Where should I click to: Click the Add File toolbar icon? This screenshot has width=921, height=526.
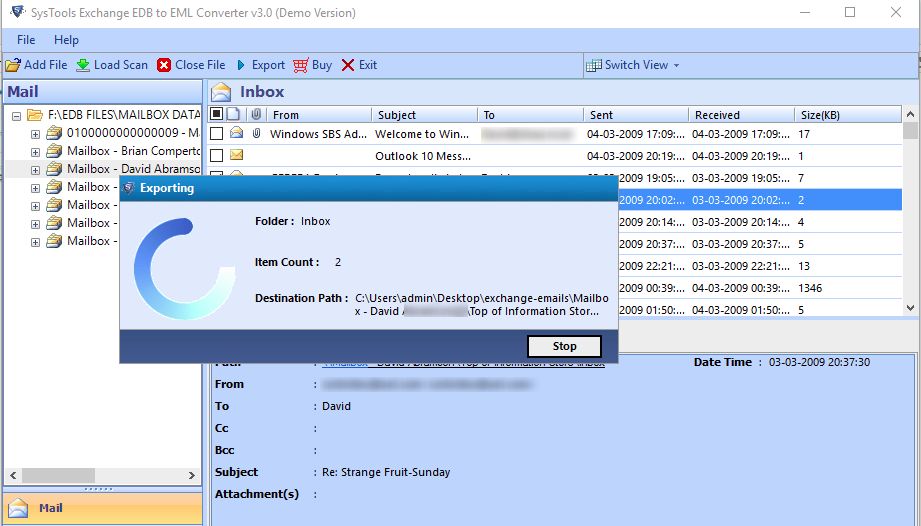click(13, 65)
